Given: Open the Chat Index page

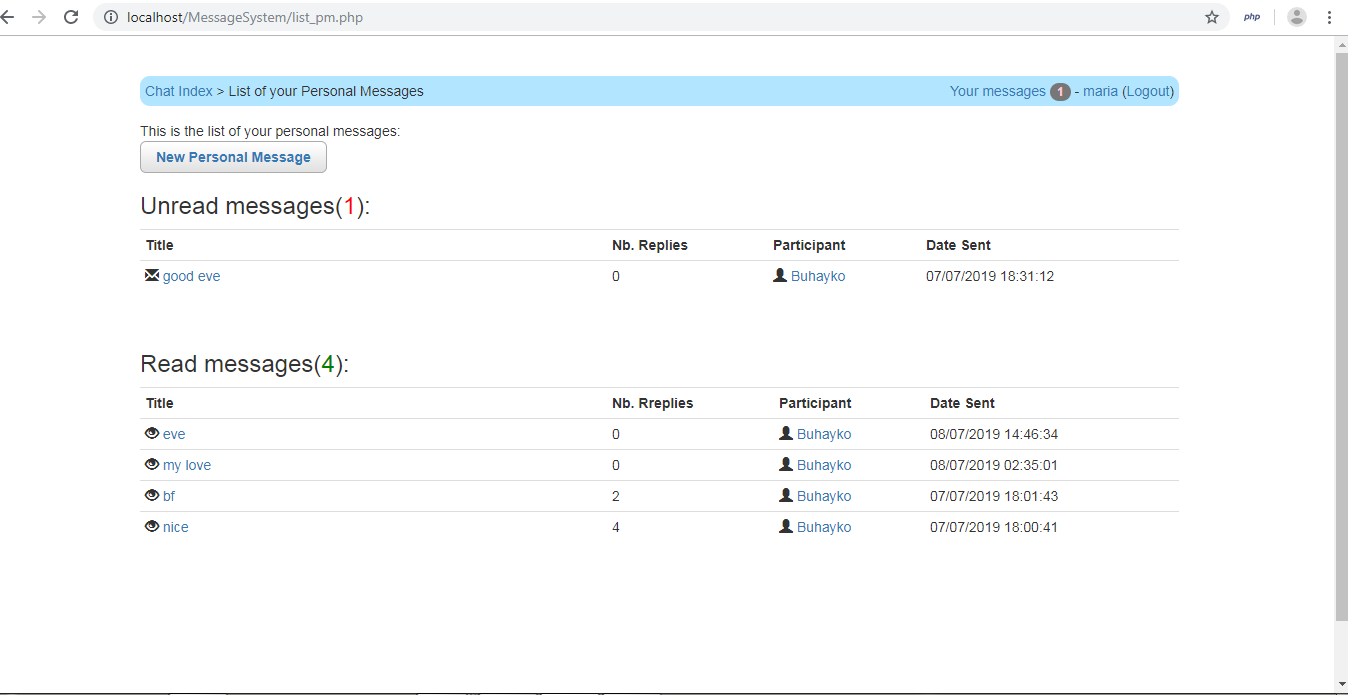Looking at the screenshot, I should point(178,90).
